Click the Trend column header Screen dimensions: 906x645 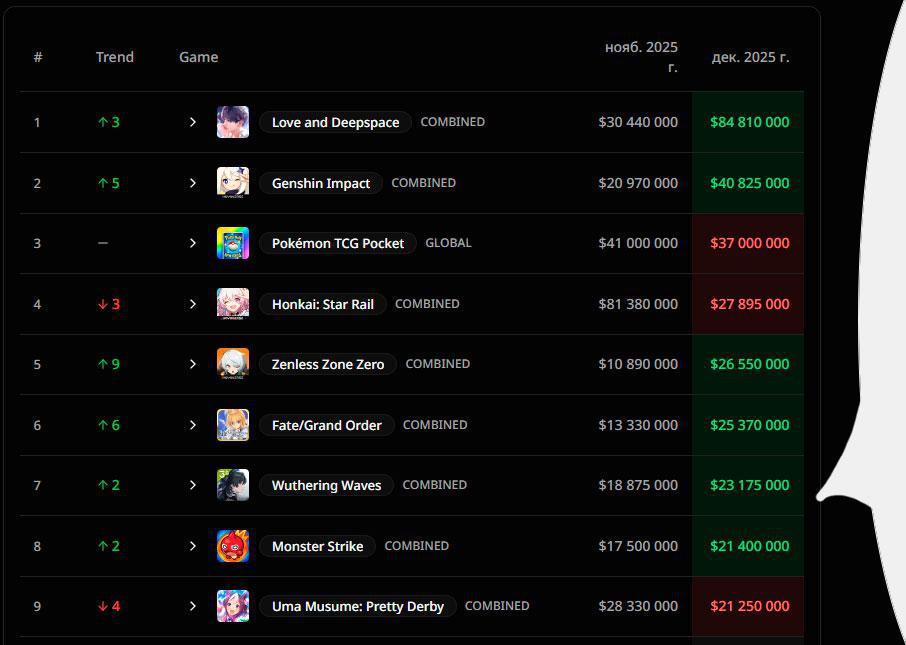pyautogui.click(x=114, y=57)
